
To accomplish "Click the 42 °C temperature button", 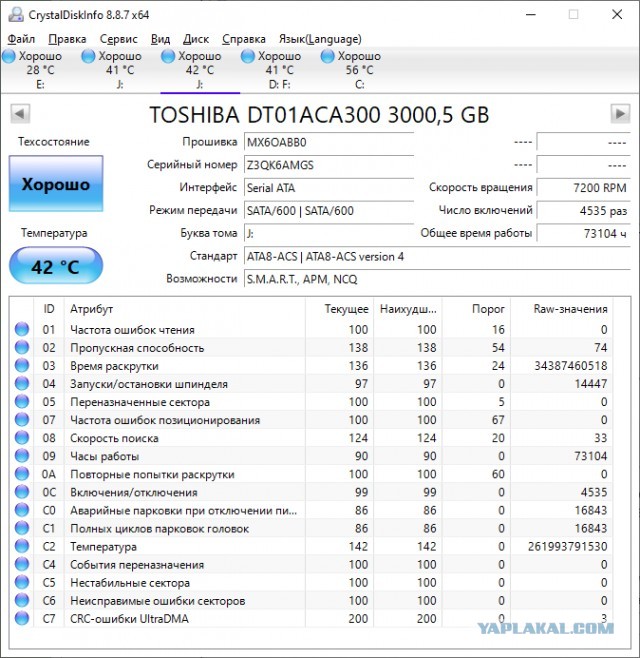I will (x=56, y=266).
